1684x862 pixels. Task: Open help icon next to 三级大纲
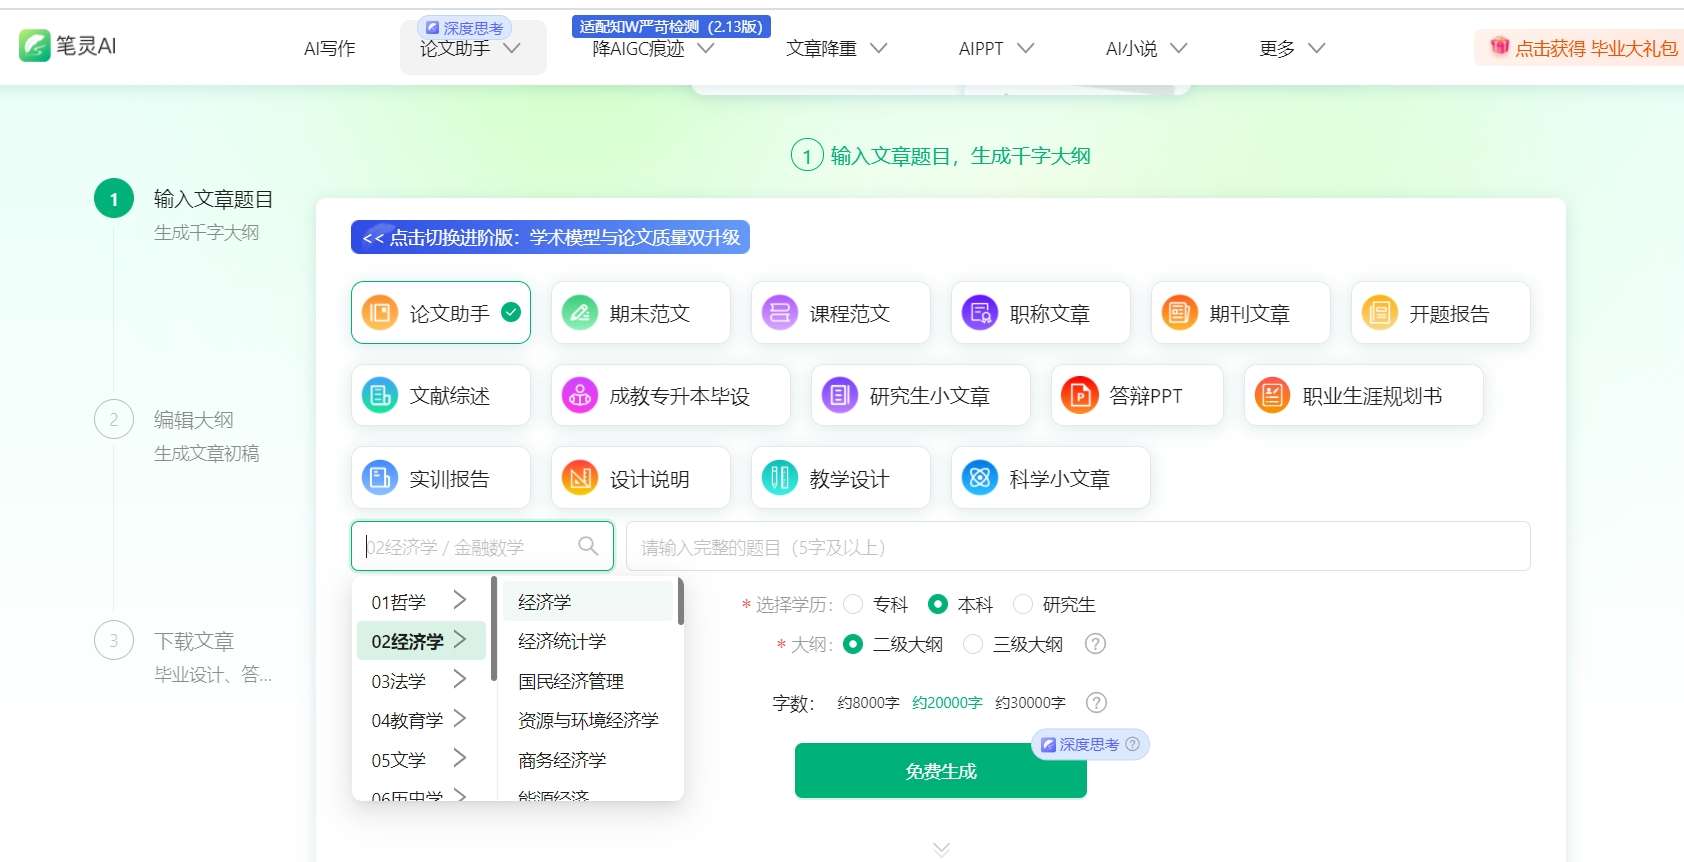tap(1095, 644)
